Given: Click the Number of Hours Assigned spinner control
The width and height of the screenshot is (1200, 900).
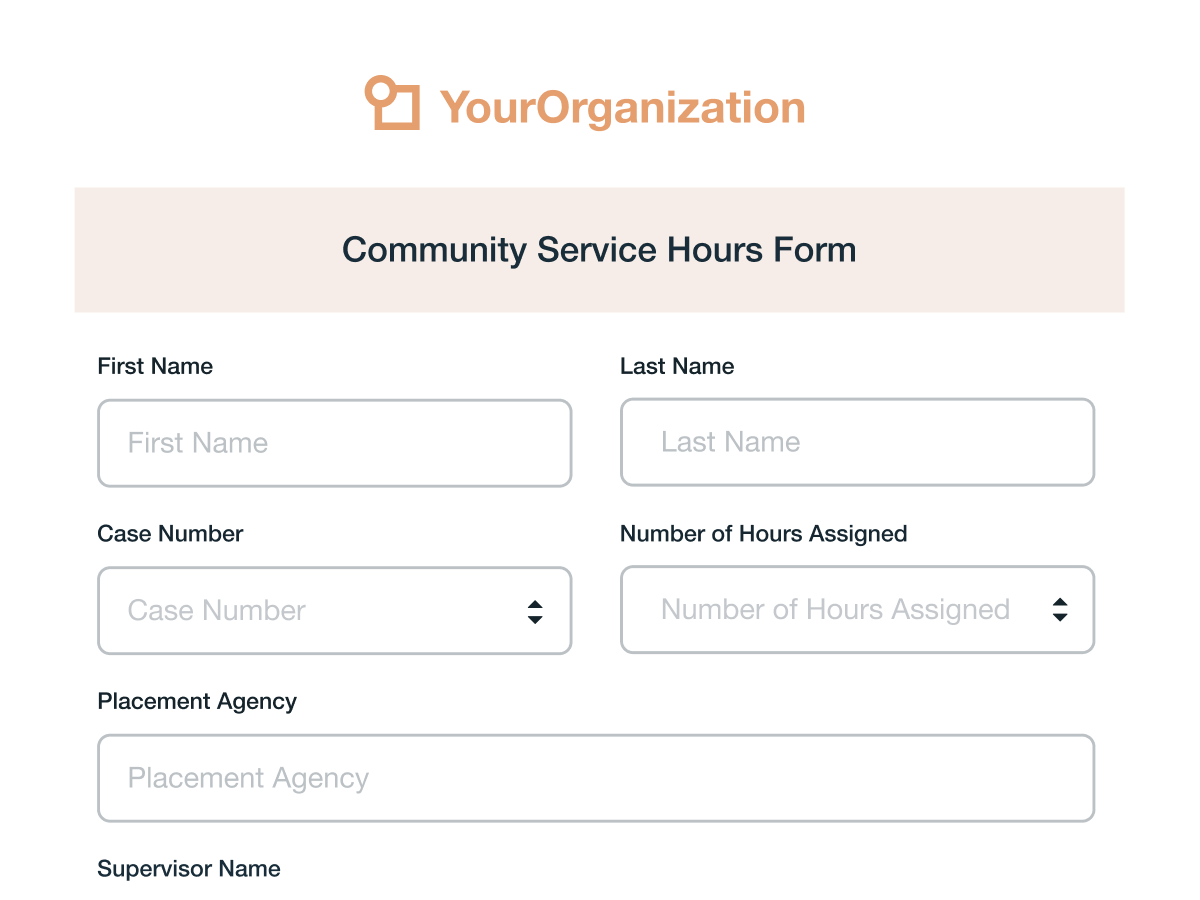Looking at the screenshot, I should (x=1059, y=609).
